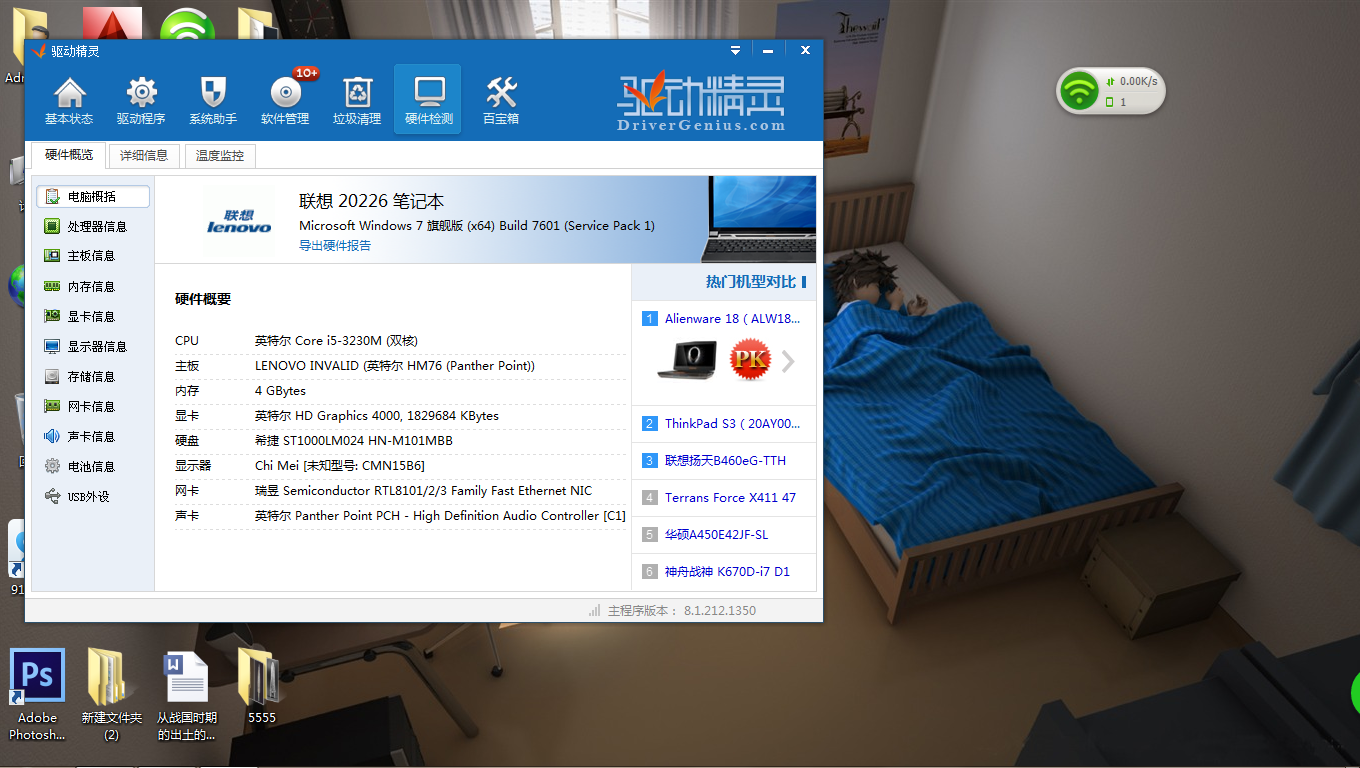The image size is (1360, 768).
Task: Open 神舟战神 K670D-i7 comparison link
Action: [x=727, y=572]
